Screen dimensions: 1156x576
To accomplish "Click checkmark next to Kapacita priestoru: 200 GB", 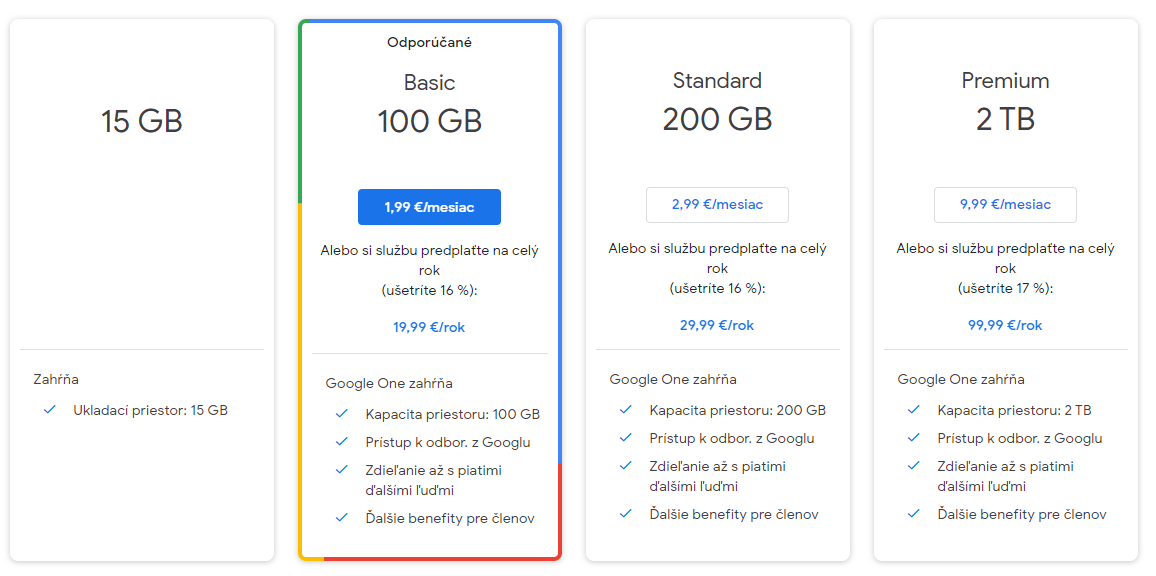I will (626, 410).
